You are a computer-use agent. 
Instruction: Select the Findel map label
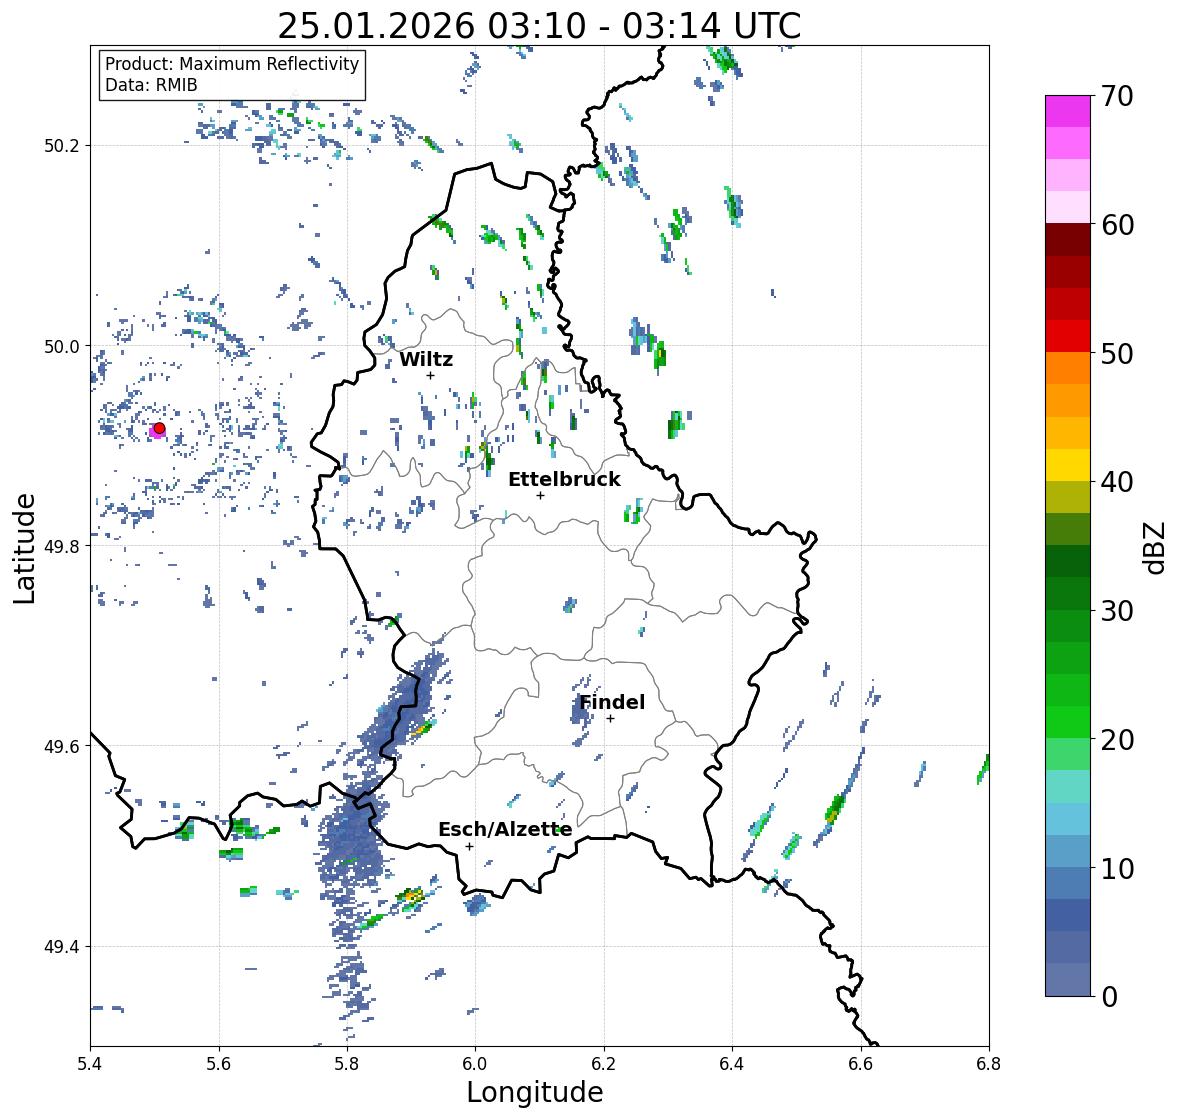[612, 702]
